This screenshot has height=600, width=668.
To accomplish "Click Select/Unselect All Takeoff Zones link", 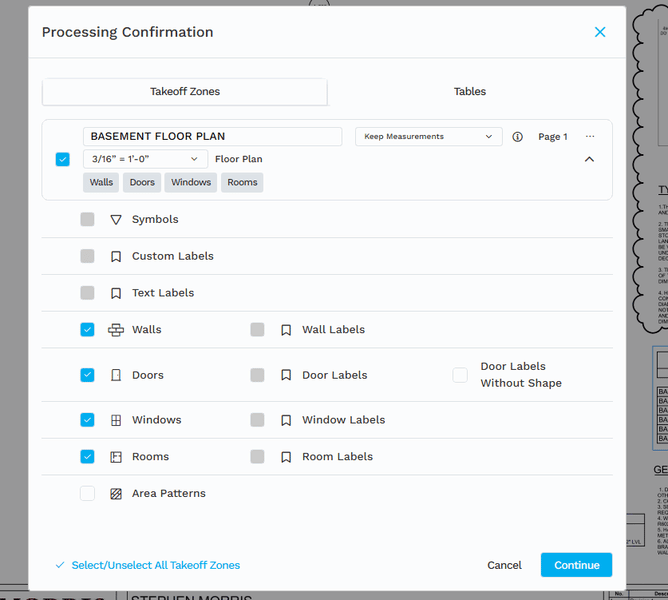I will click(x=155, y=565).
